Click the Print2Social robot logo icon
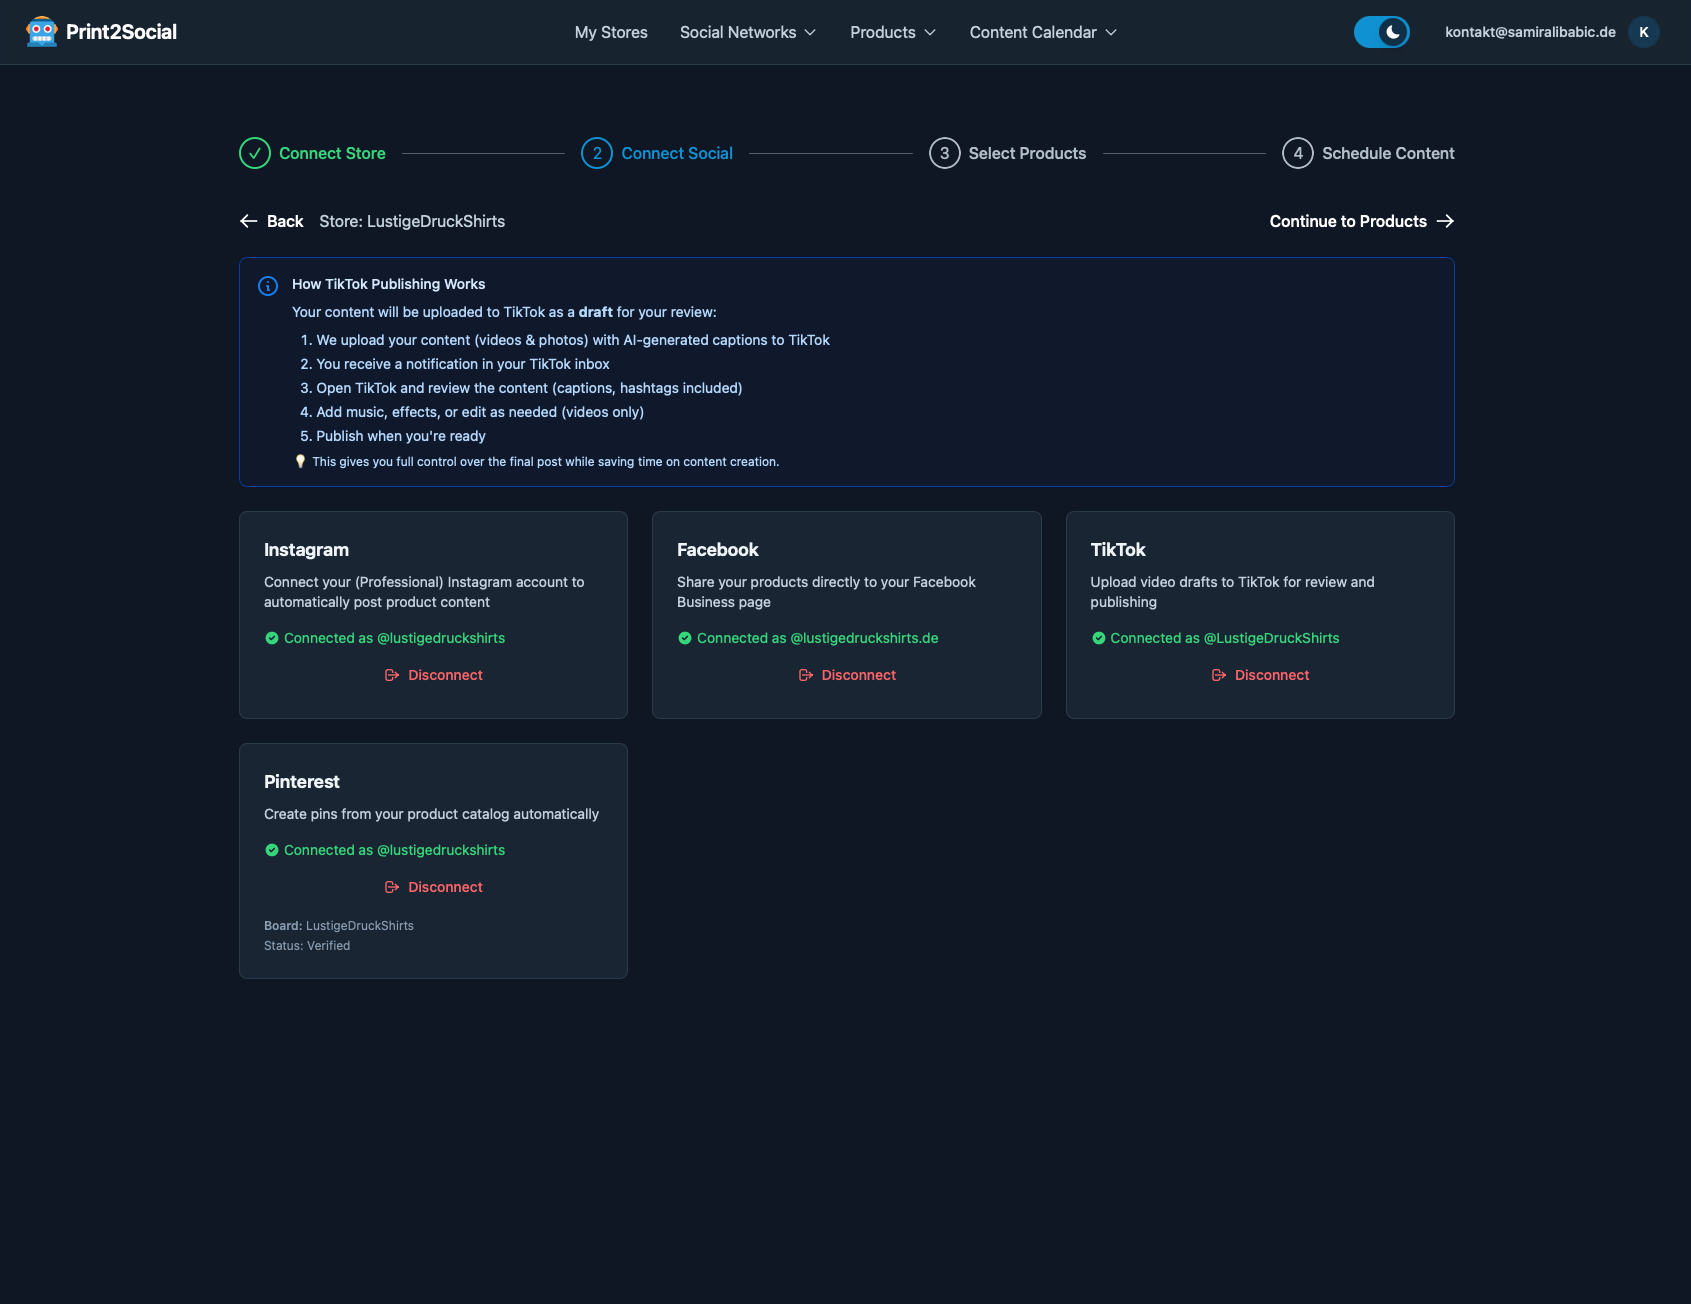The image size is (1691, 1304). point(41,32)
